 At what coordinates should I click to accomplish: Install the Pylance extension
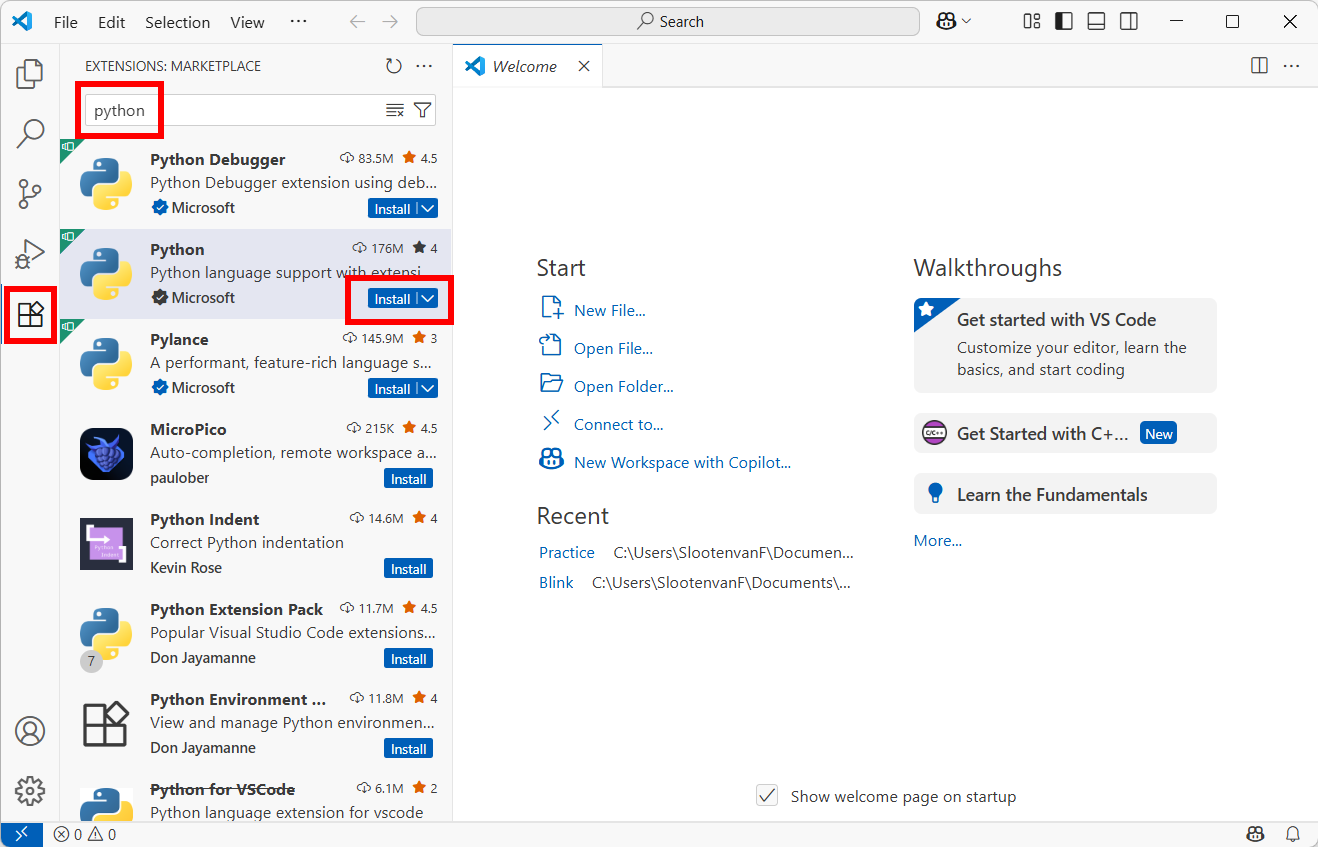pos(392,388)
